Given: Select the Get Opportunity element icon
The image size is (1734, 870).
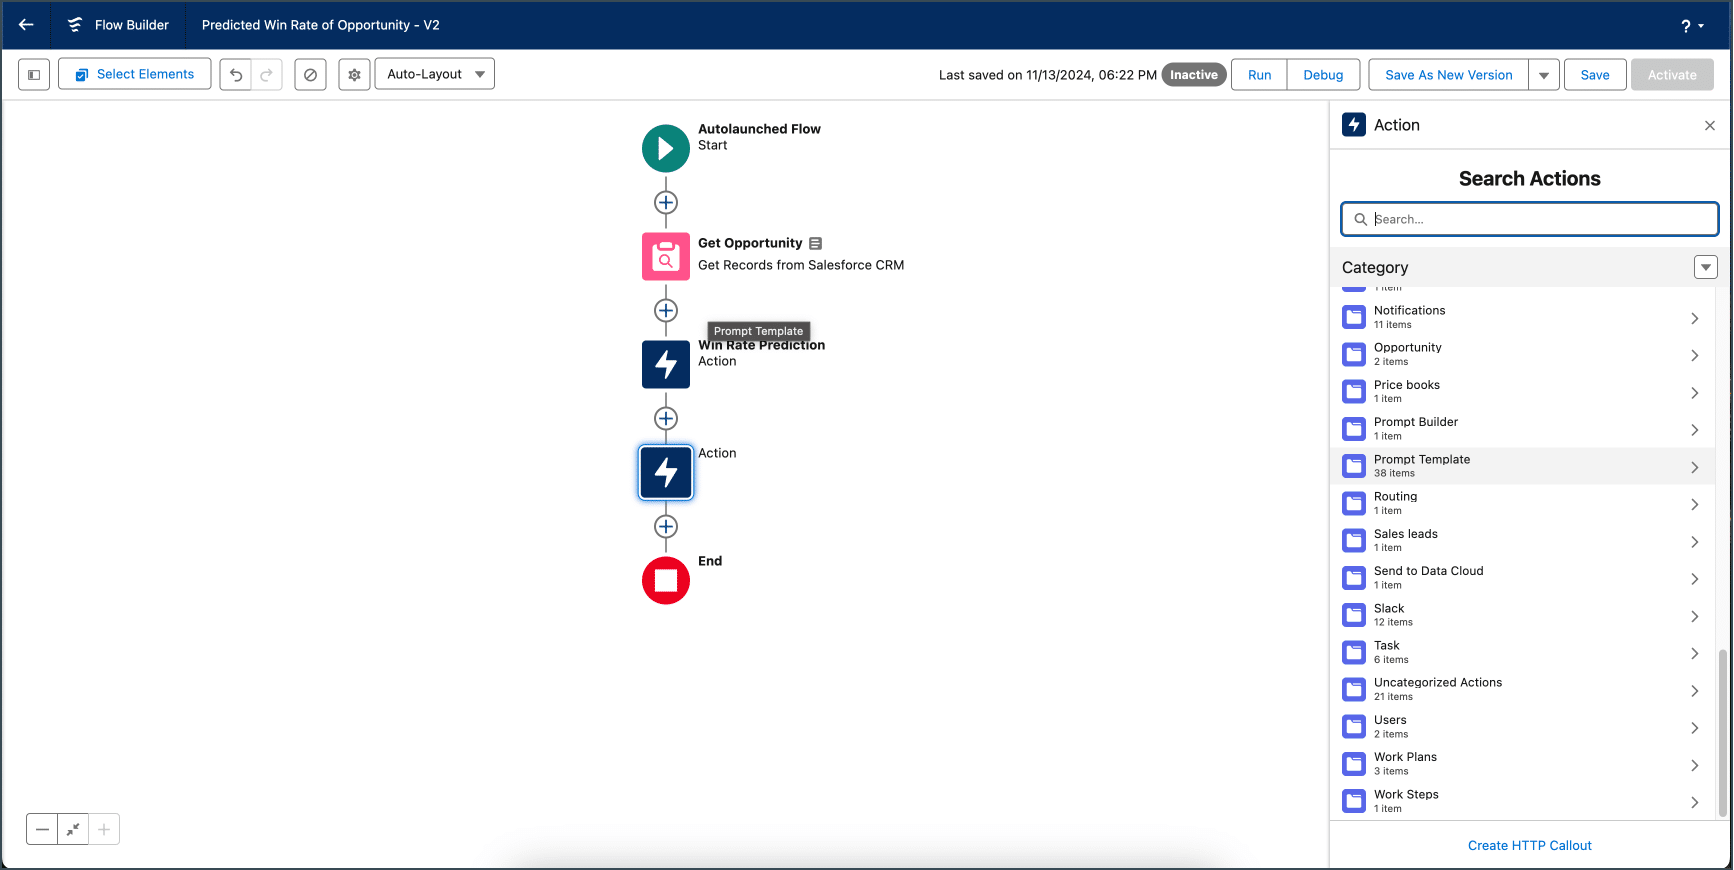Looking at the screenshot, I should (x=666, y=256).
